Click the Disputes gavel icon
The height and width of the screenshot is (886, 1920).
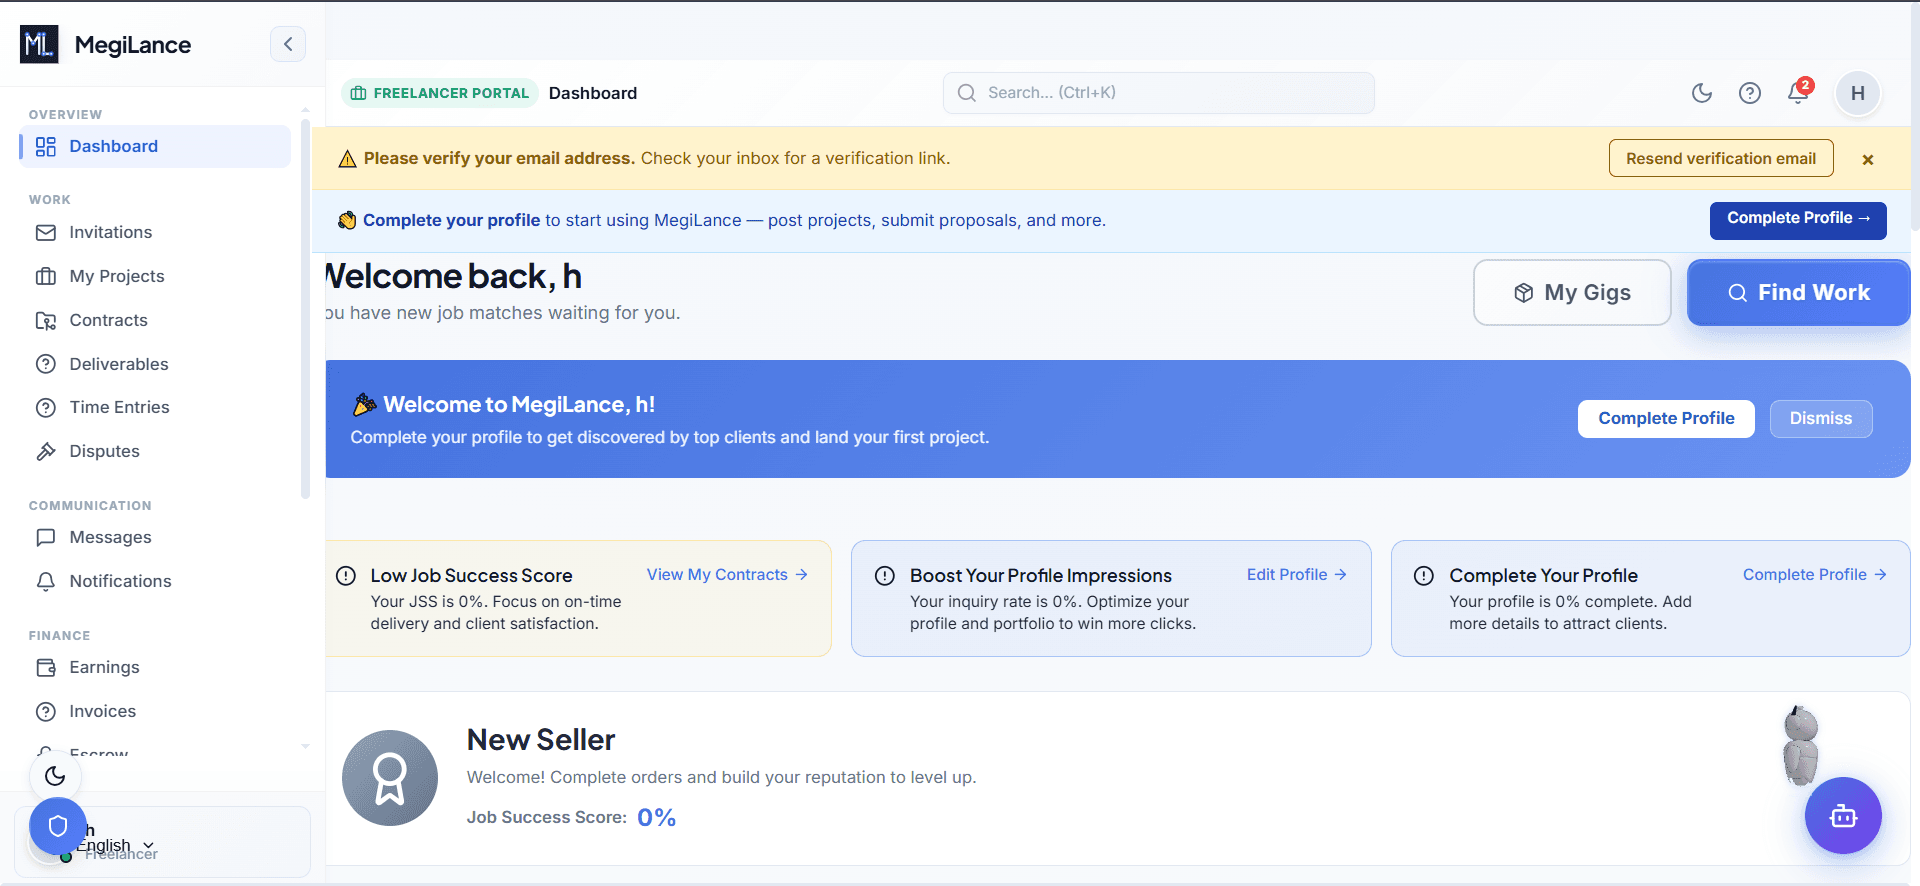pos(46,451)
